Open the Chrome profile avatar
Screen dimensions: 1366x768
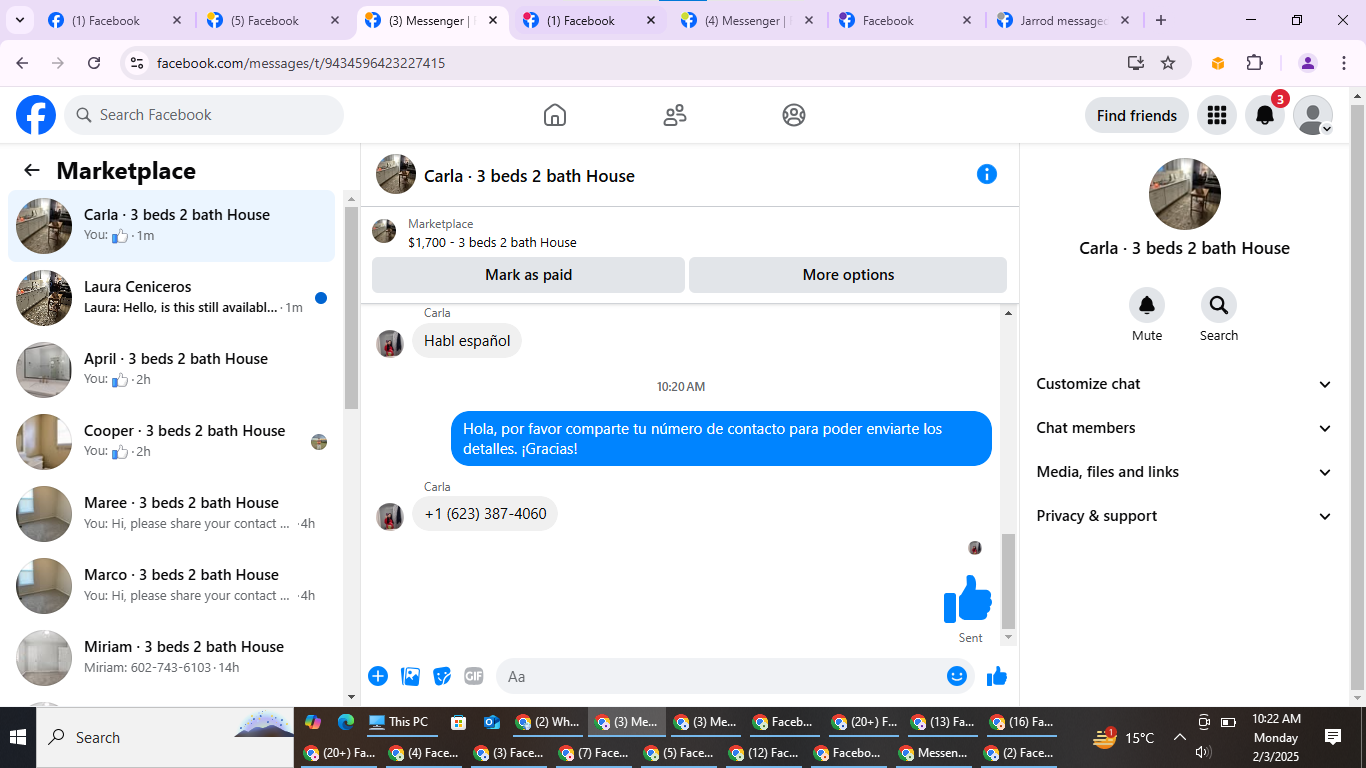click(1308, 63)
